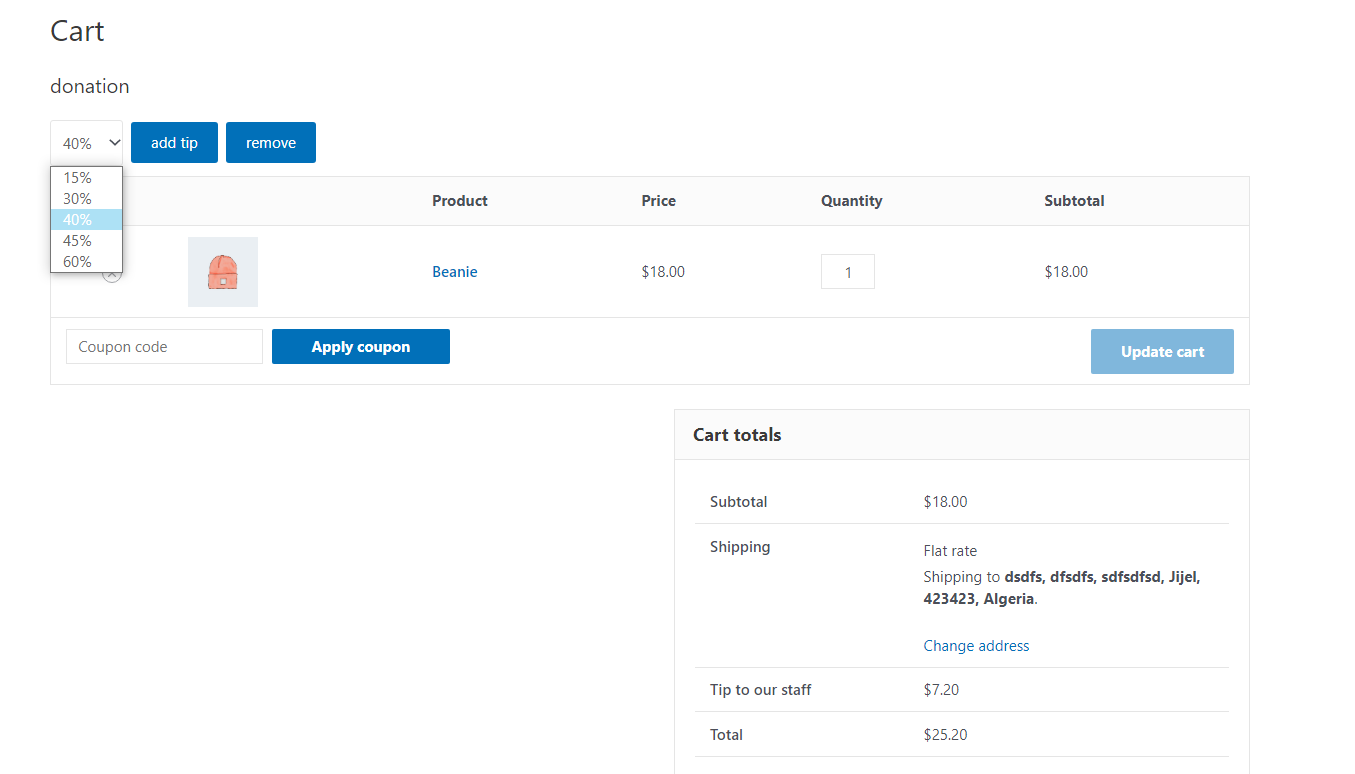Select the highlighted 40% tip option
The image size is (1355, 774).
pos(78,219)
